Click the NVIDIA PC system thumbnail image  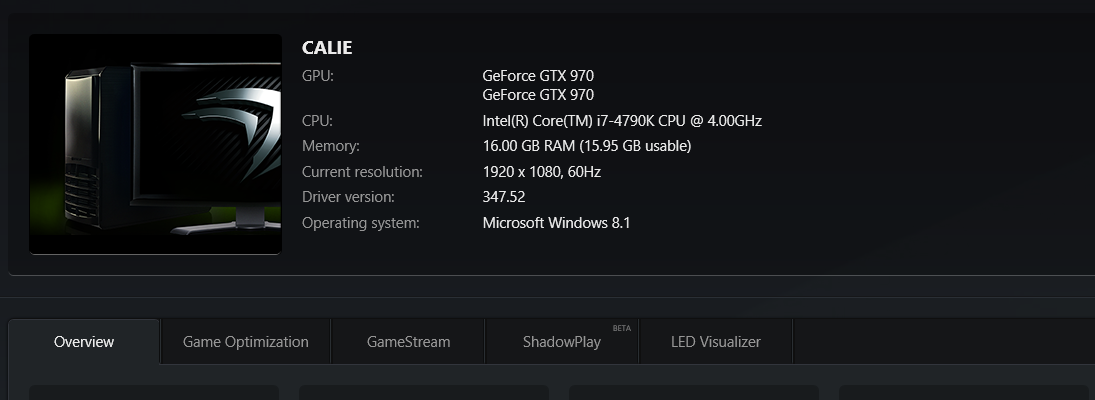(155, 144)
